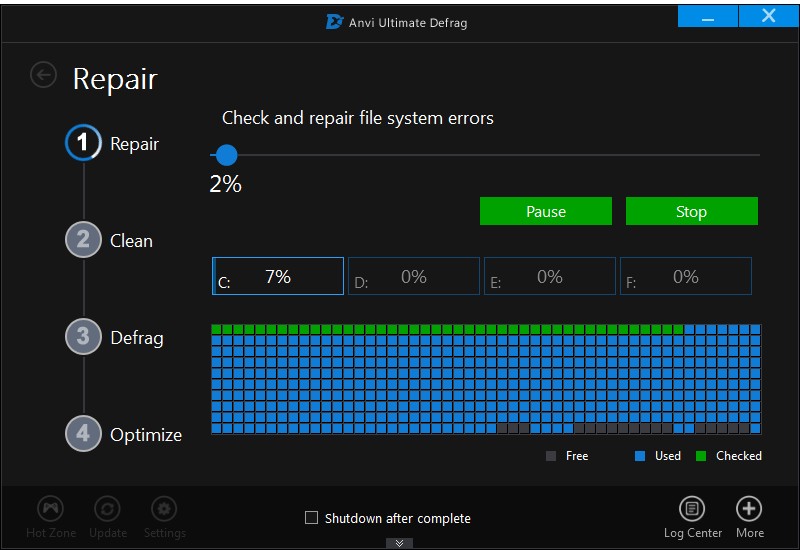Open the Settings gear icon

[x=164, y=509]
